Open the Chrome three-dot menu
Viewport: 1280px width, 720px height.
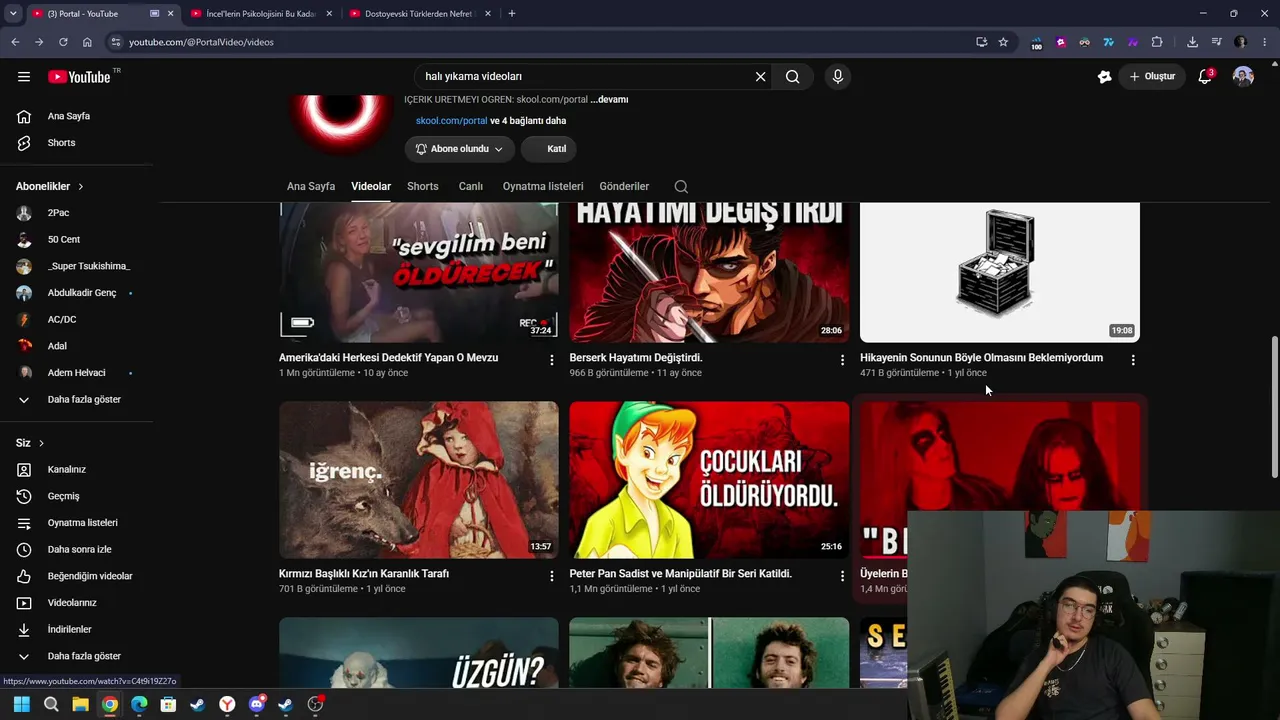click(x=1265, y=42)
